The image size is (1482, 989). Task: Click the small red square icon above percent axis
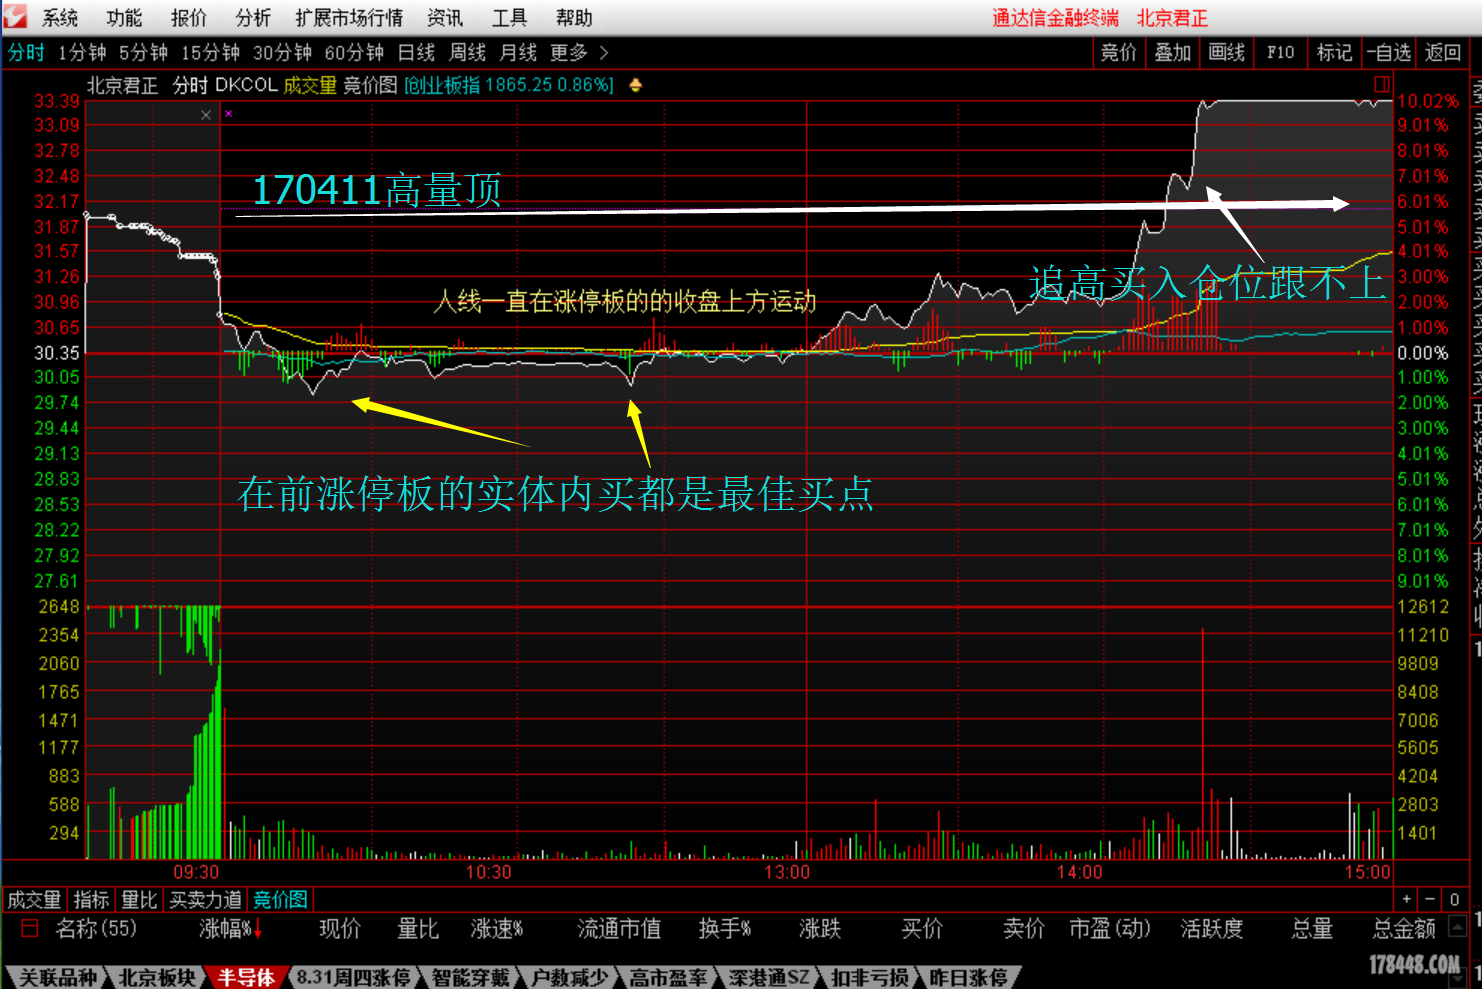[x=1382, y=85]
